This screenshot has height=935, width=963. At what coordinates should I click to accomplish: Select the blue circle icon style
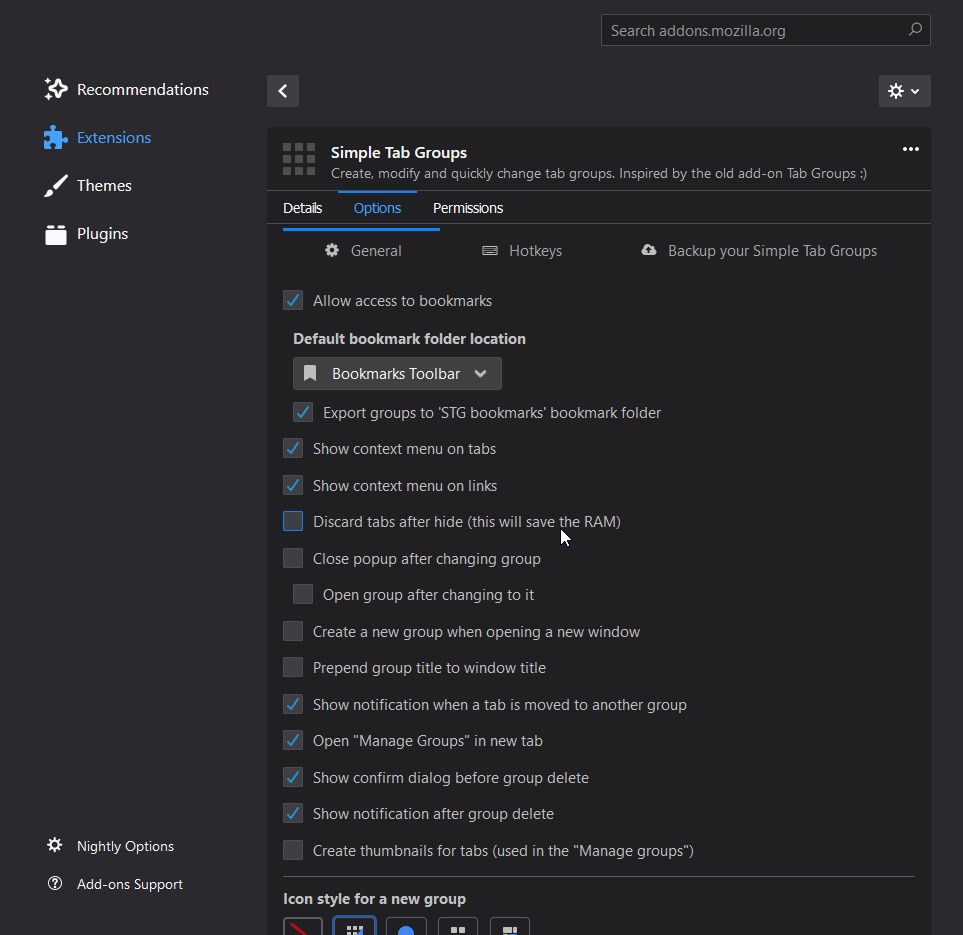406,926
